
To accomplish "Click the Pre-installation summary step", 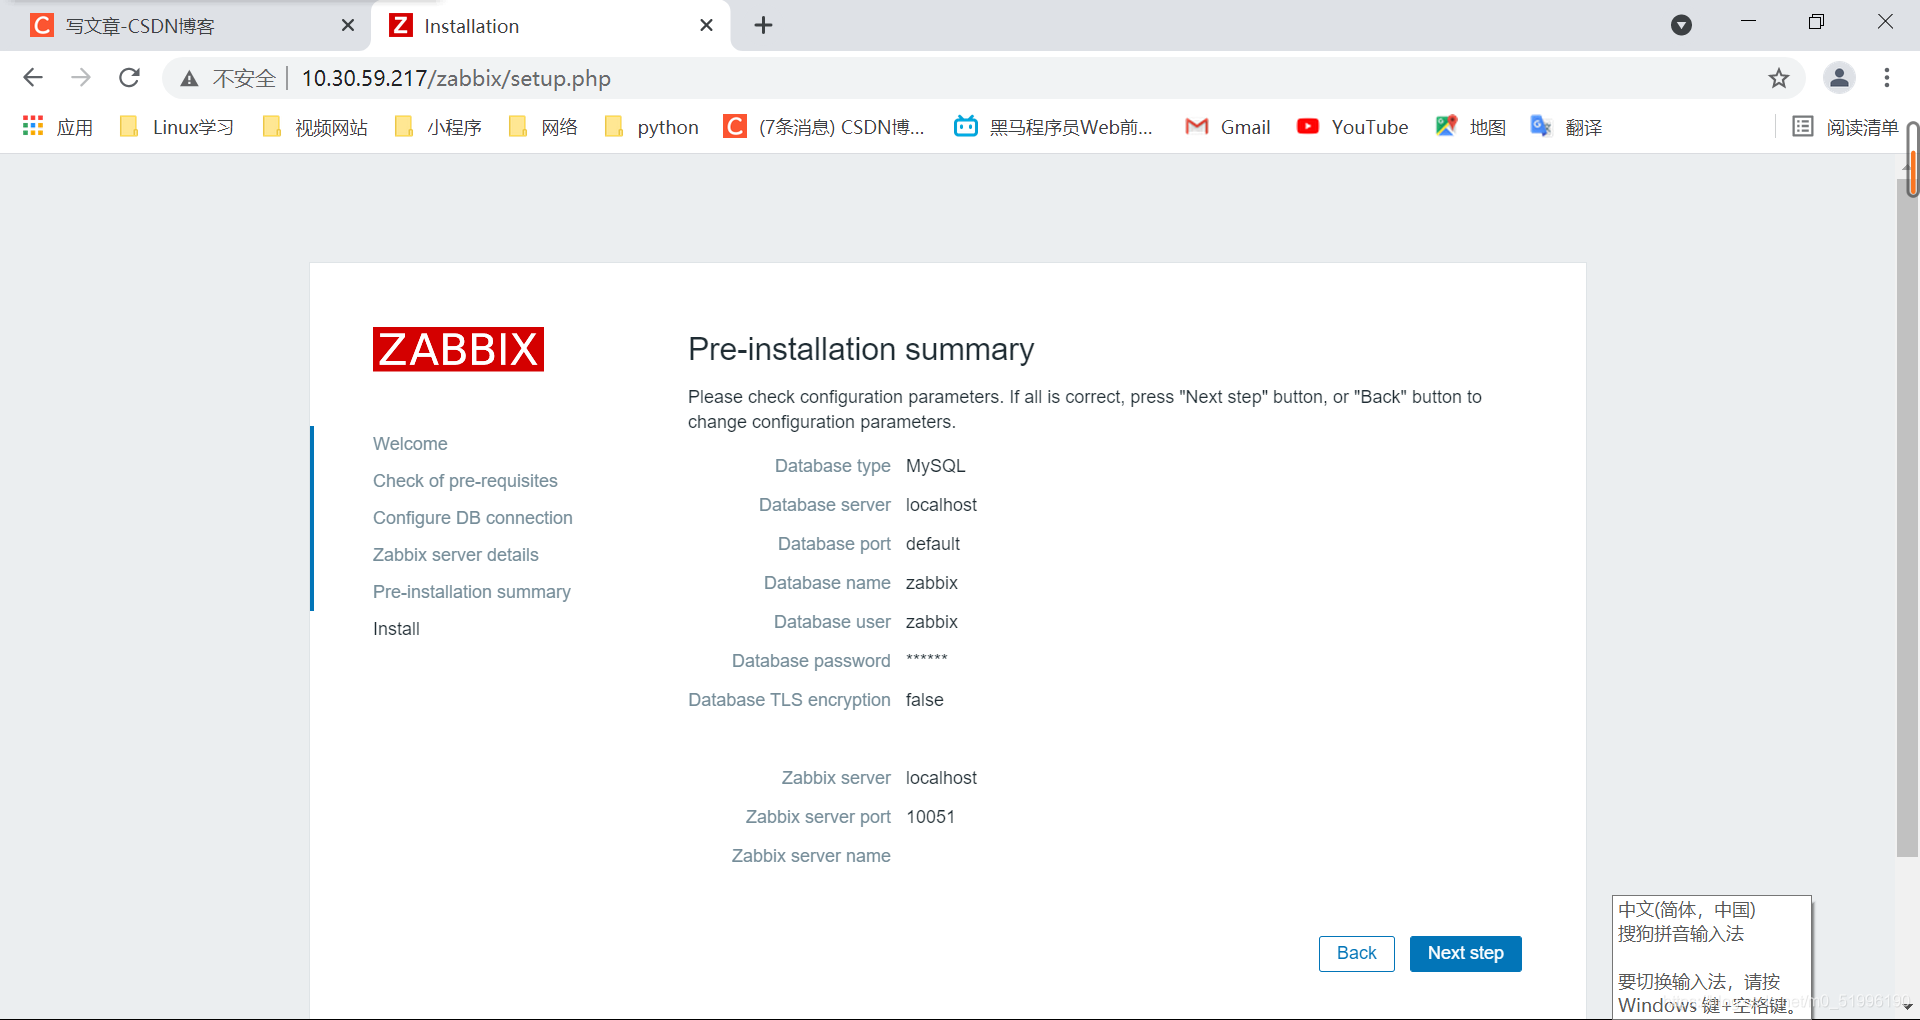I will click(x=472, y=592).
